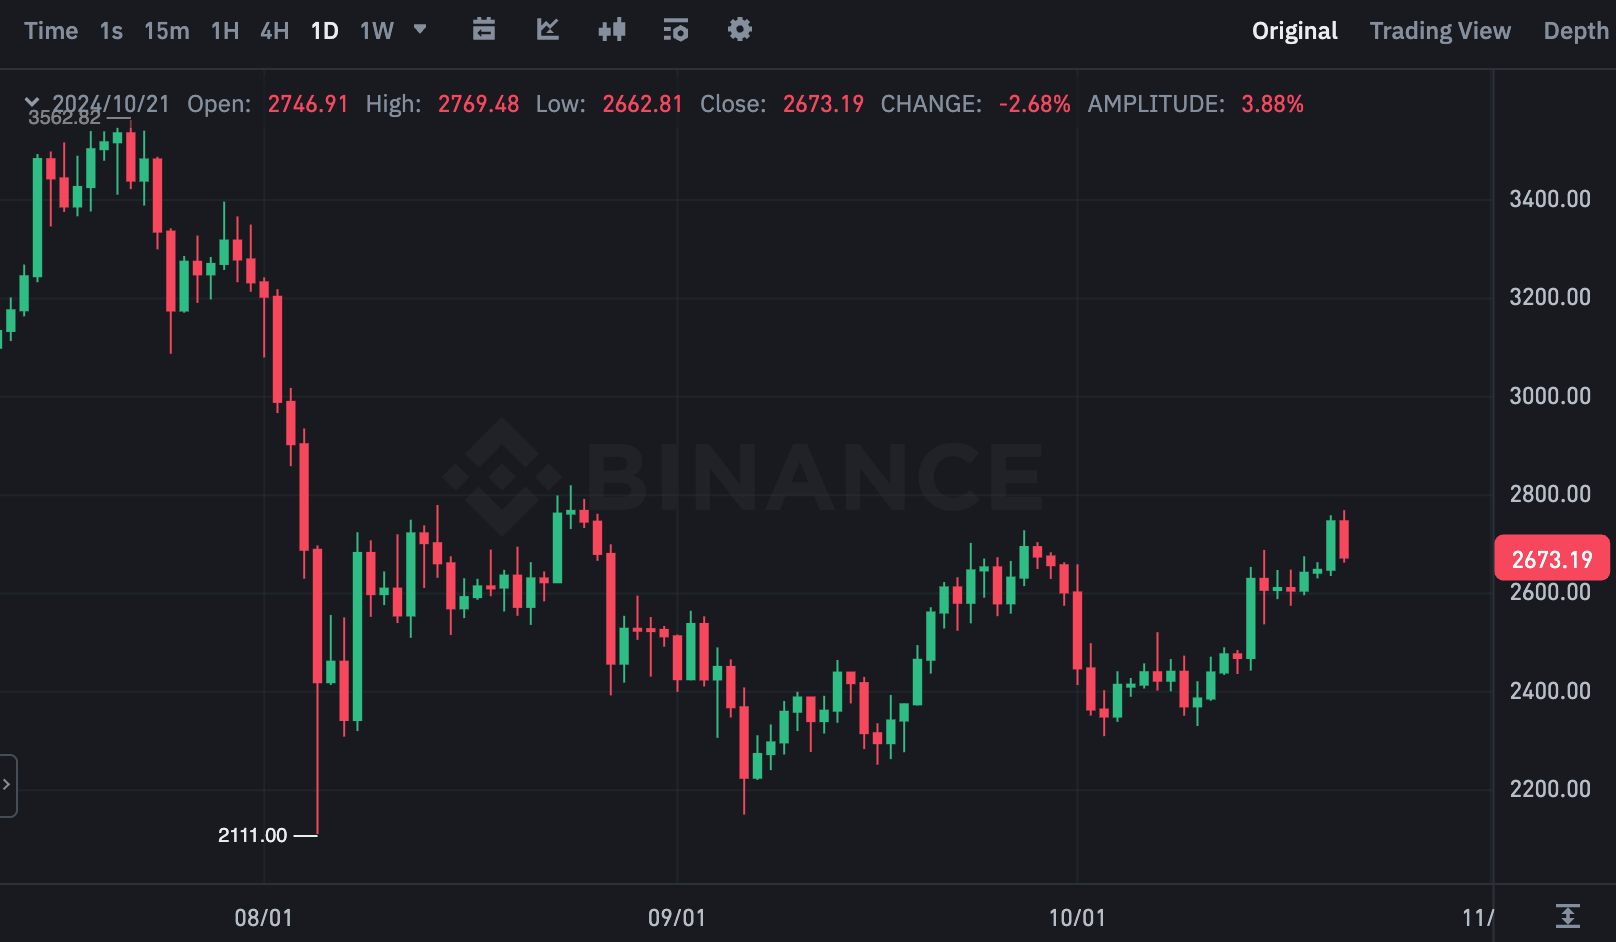
Task: Click the Open value 2746.91
Action: coord(308,104)
